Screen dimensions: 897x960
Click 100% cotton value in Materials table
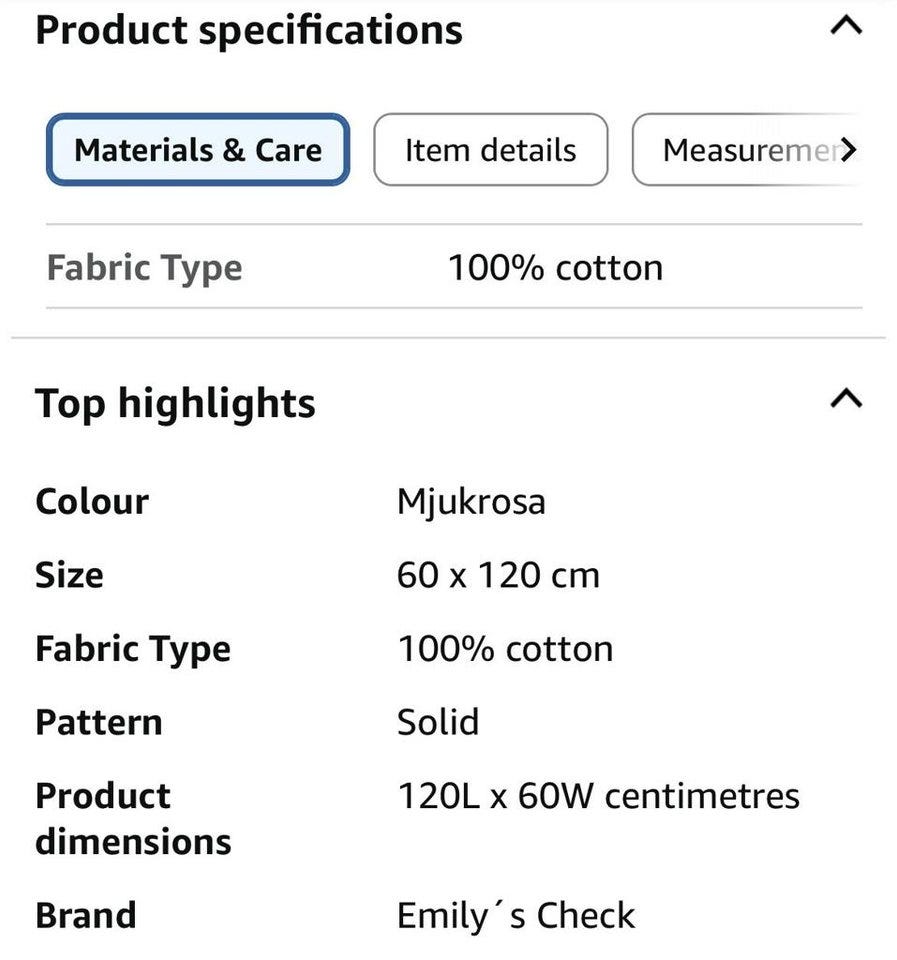(x=554, y=268)
